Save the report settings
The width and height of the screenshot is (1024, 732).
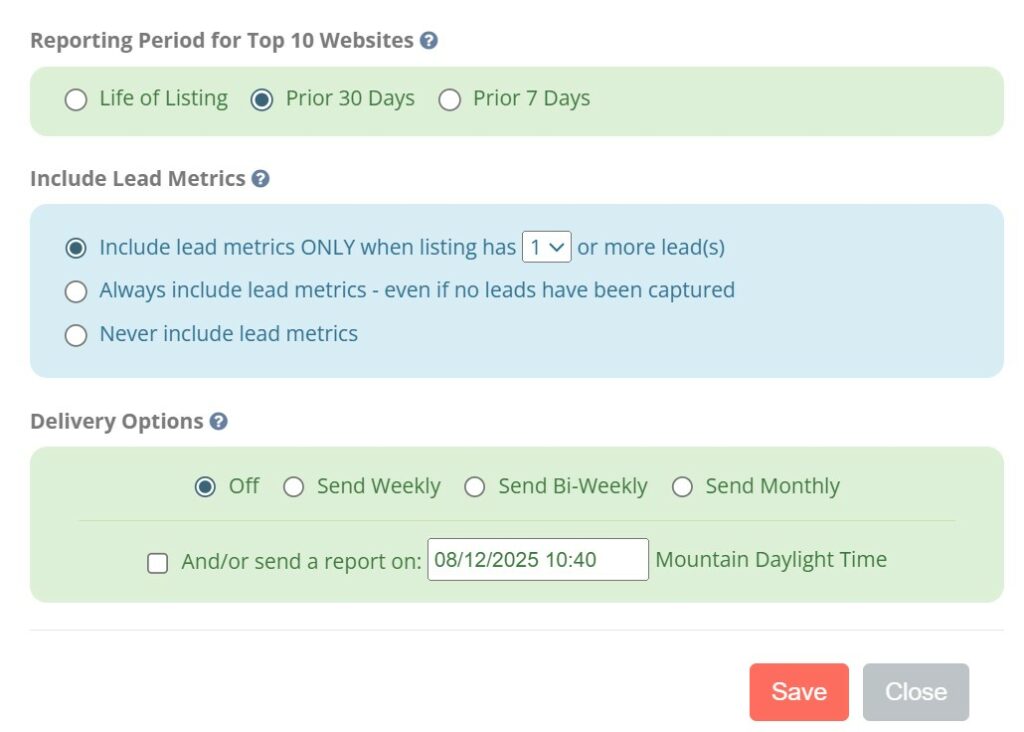799,692
